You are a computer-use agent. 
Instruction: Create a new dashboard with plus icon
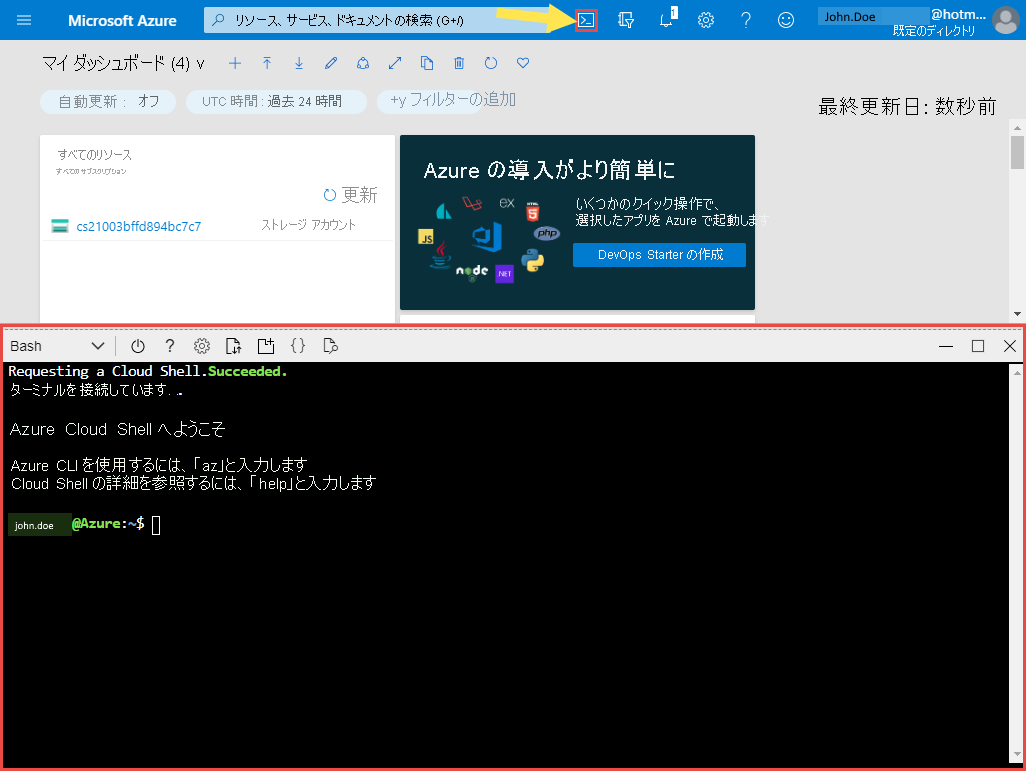[x=235, y=63]
